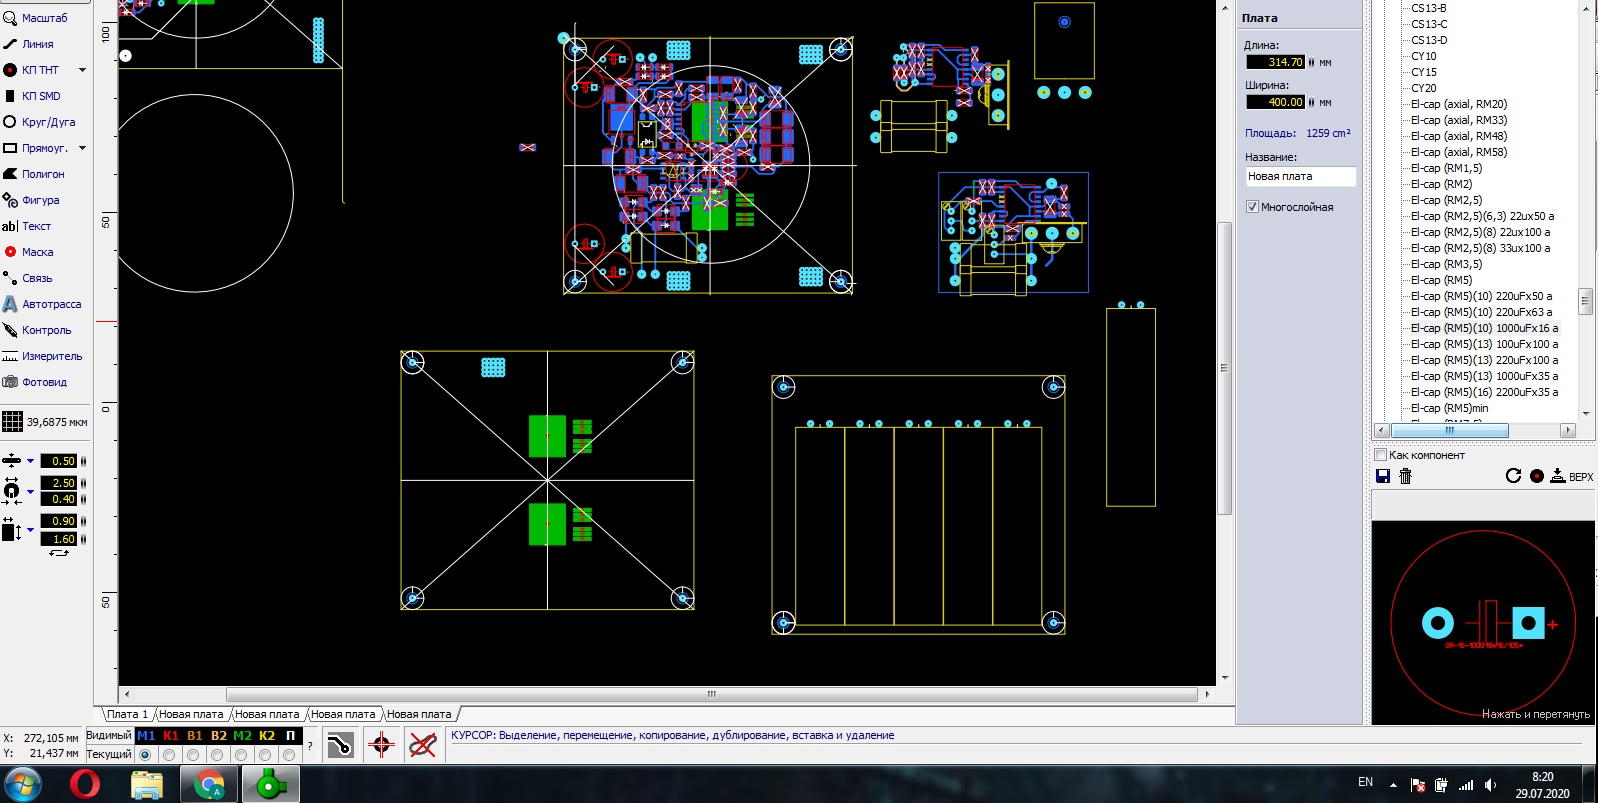Edit the Ширина board width field
This screenshot has height=803, width=1598.
1275,102
